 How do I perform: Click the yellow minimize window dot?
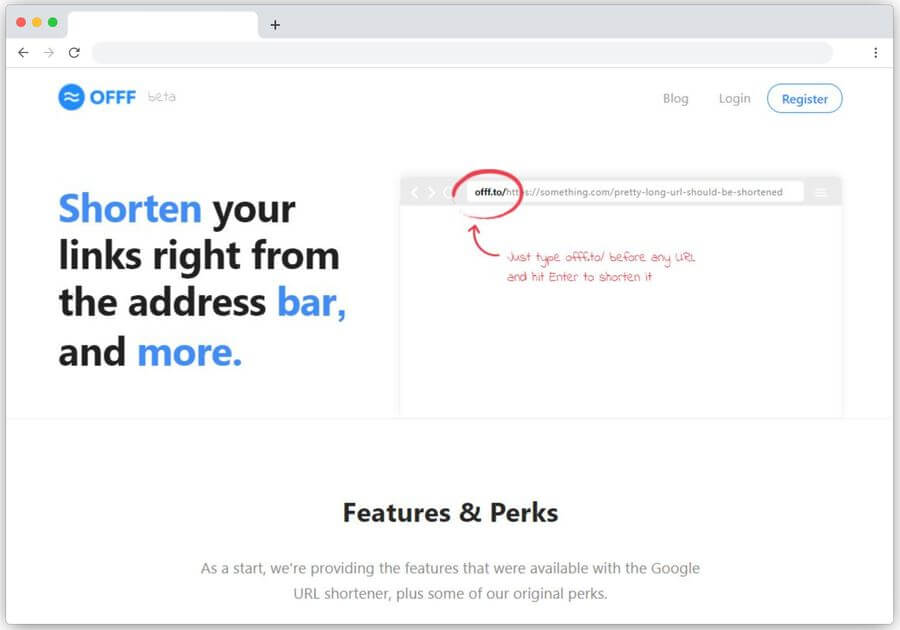coord(37,22)
